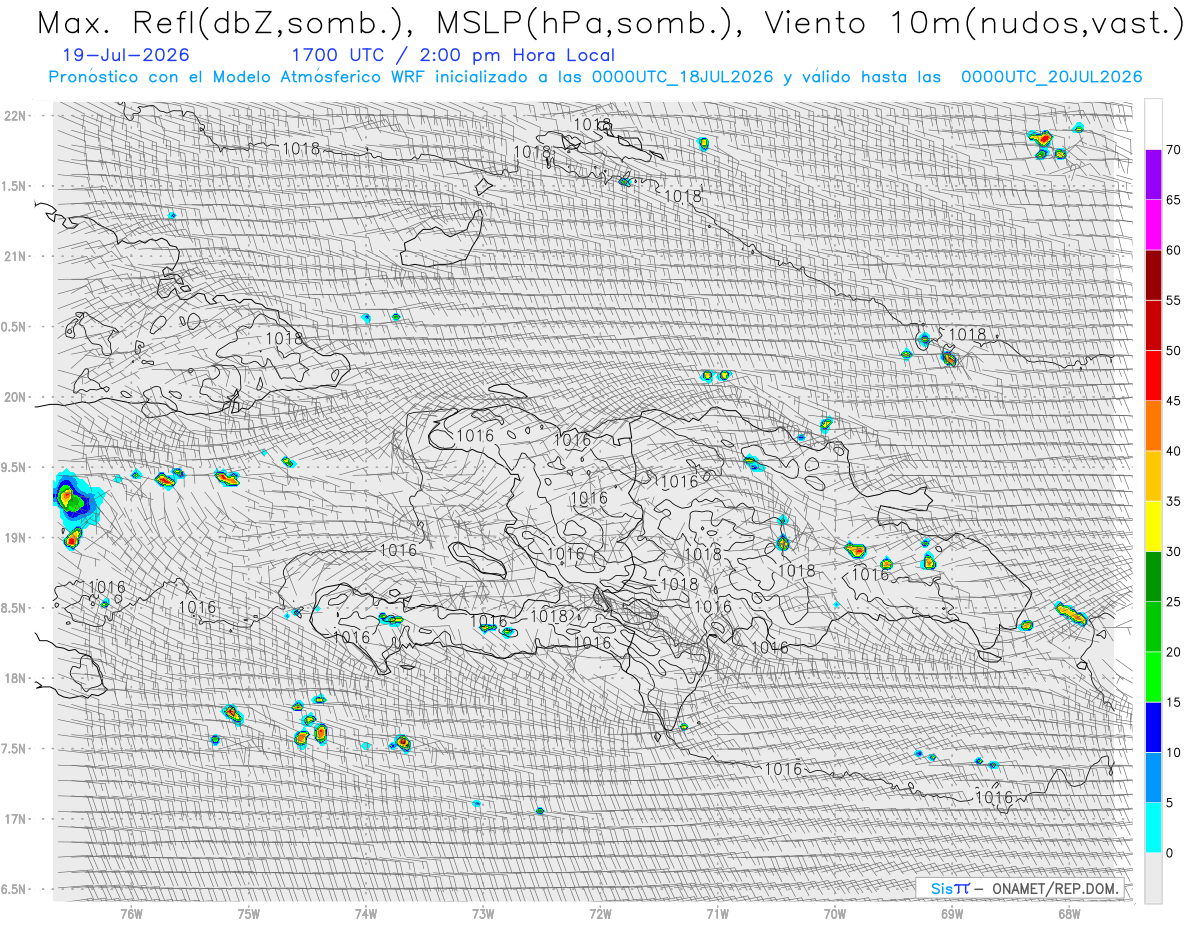Click the colorbar value 50

click(x=1173, y=351)
